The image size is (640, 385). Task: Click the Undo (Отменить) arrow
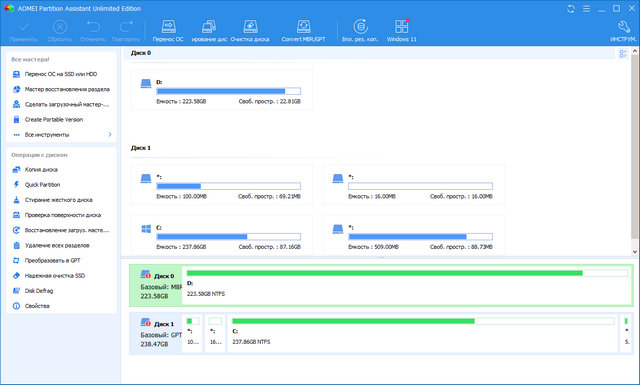[x=93, y=31]
